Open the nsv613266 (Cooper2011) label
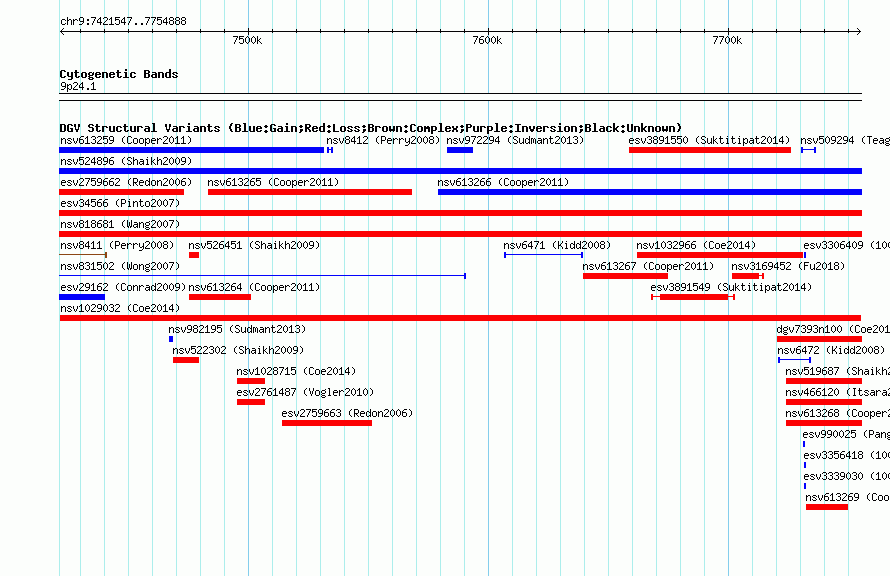 coord(503,182)
